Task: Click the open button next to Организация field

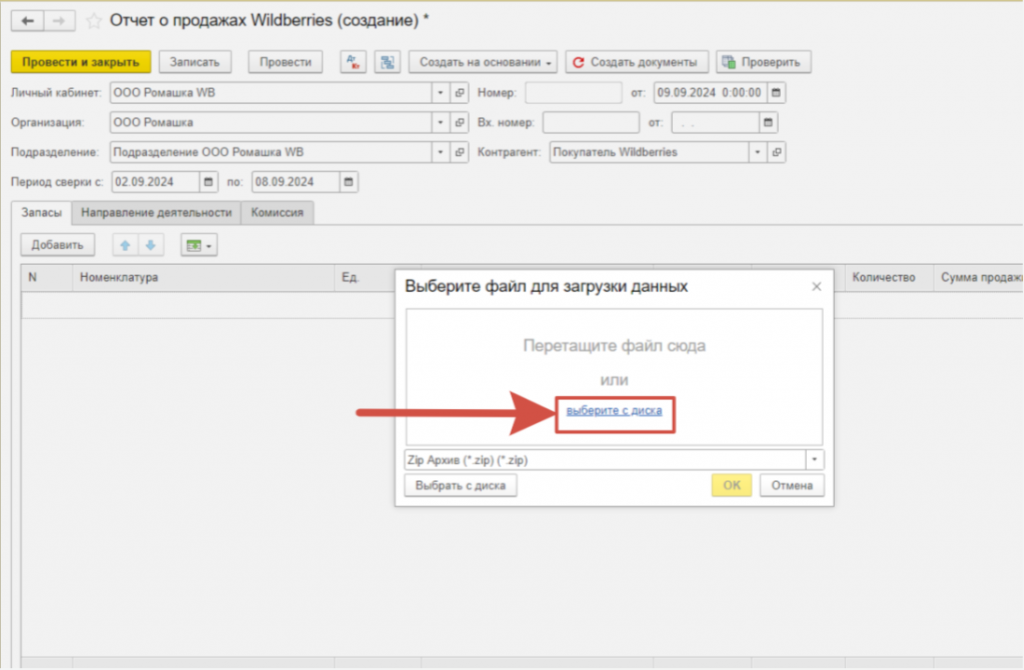Action: click(x=460, y=123)
